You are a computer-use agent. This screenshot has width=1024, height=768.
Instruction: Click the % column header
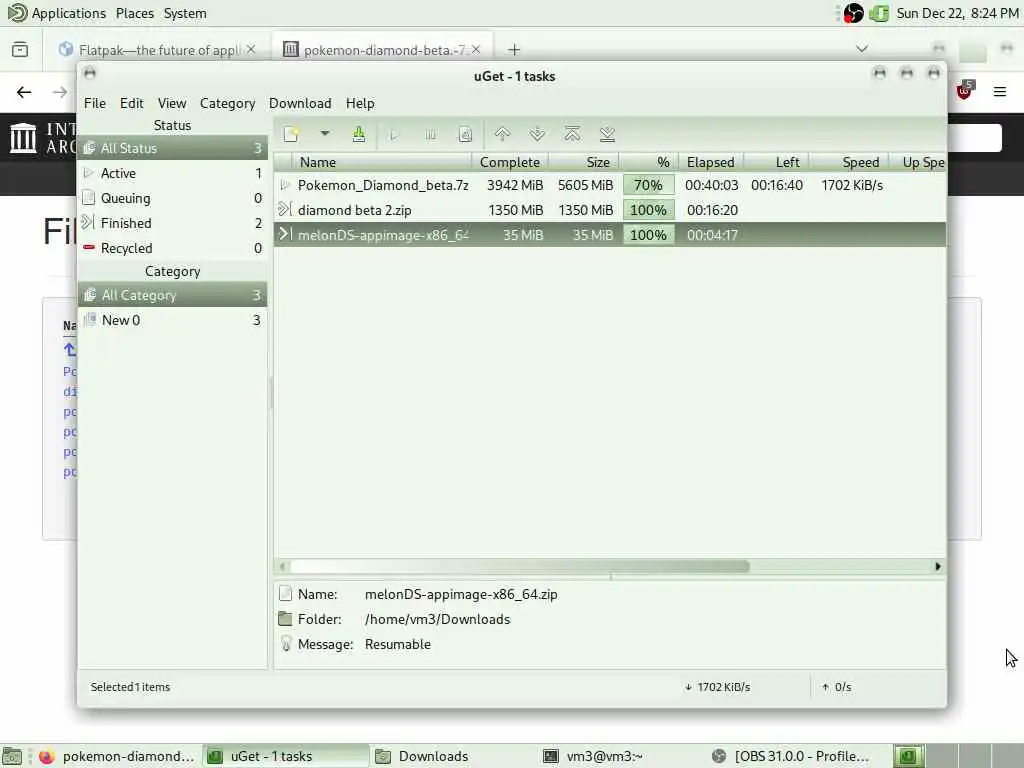(648, 162)
